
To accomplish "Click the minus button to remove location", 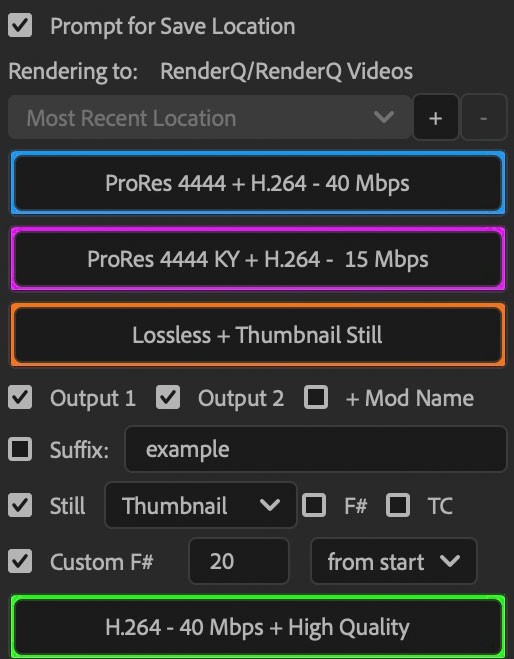I will pyautogui.click(x=484, y=117).
